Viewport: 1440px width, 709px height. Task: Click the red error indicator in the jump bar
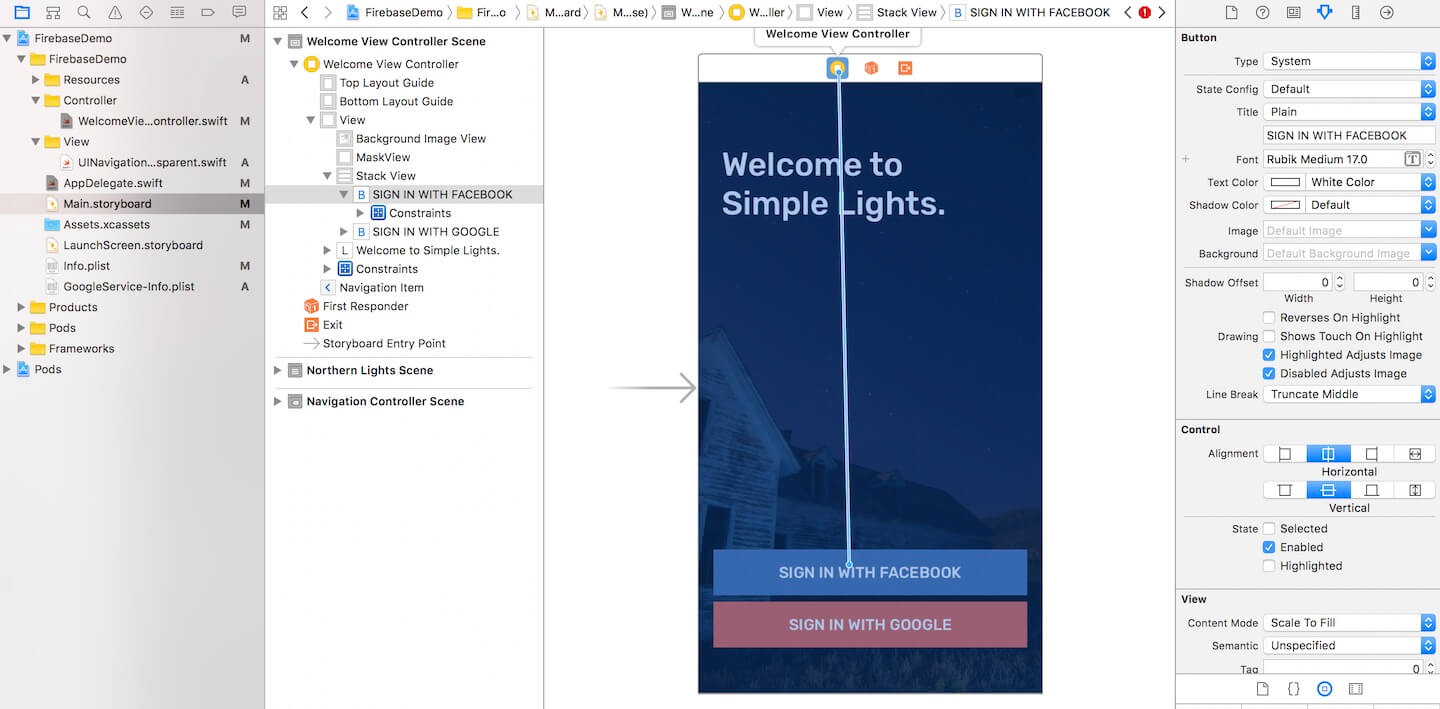(1145, 12)
